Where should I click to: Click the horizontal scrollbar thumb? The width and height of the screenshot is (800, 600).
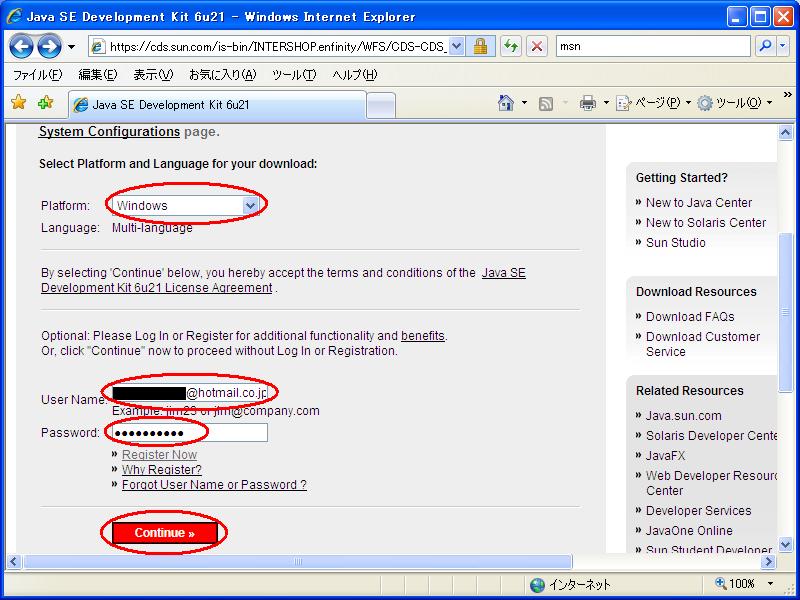(x=298, y=562)
